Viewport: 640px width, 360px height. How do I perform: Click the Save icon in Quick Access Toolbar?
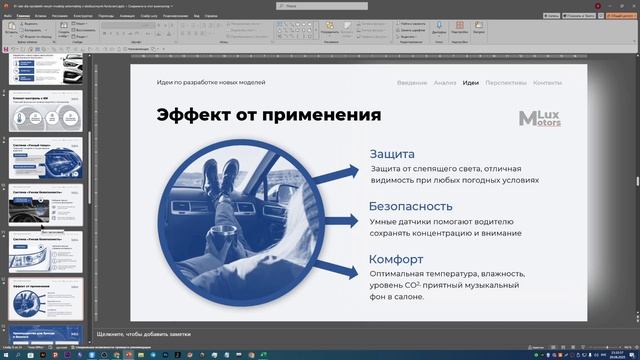pos(6,49)
